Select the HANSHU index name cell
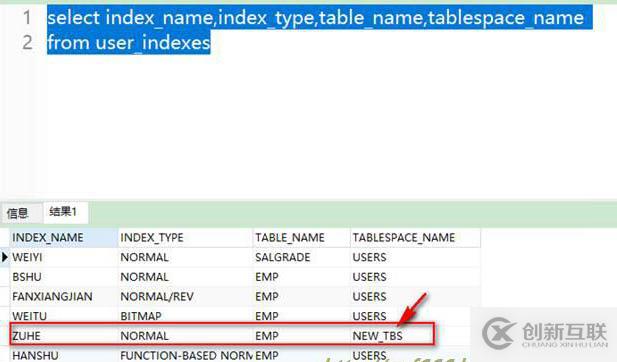 64,355
